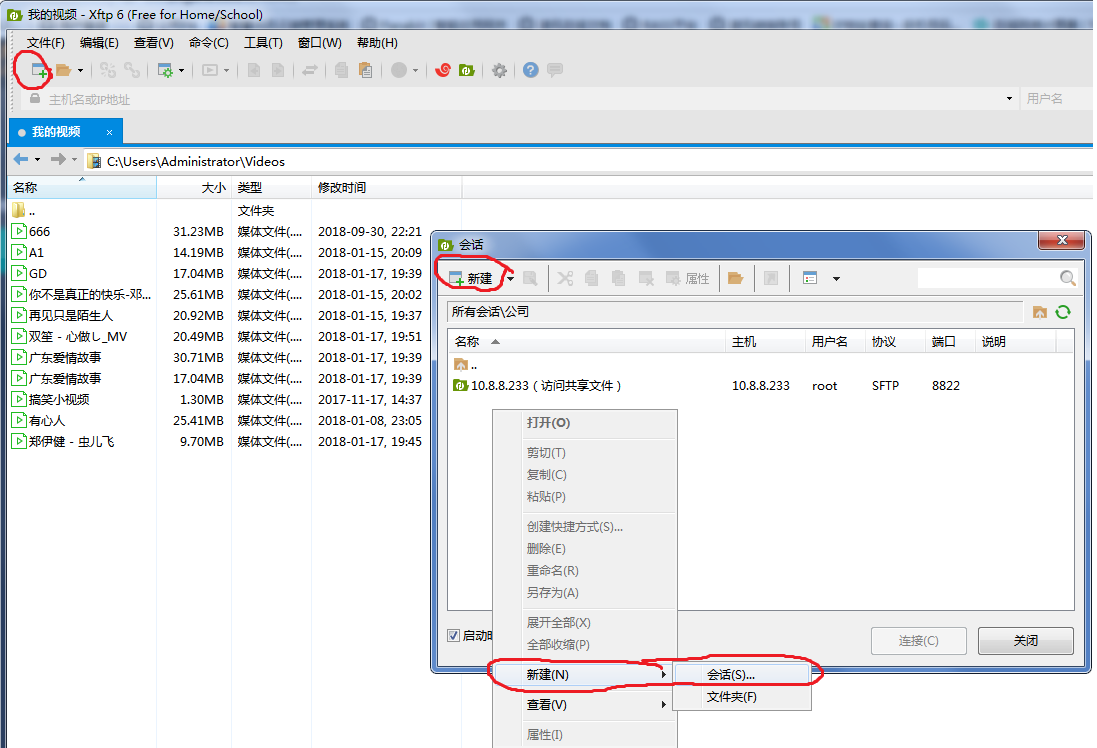Click the search magnifier in sessions dialog
Viewport: 1097px width, 748px height.
[1068, 278]
